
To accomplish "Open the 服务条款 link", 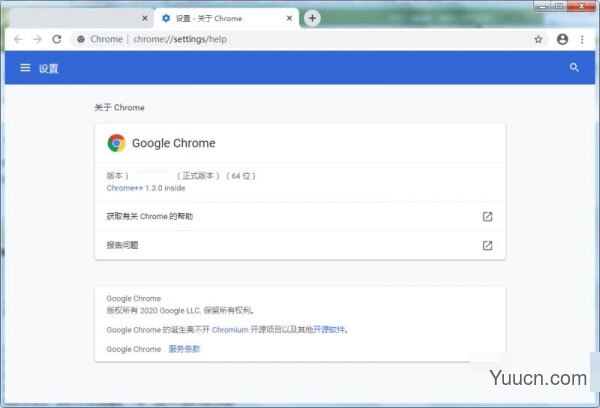I will pos(184,349).
